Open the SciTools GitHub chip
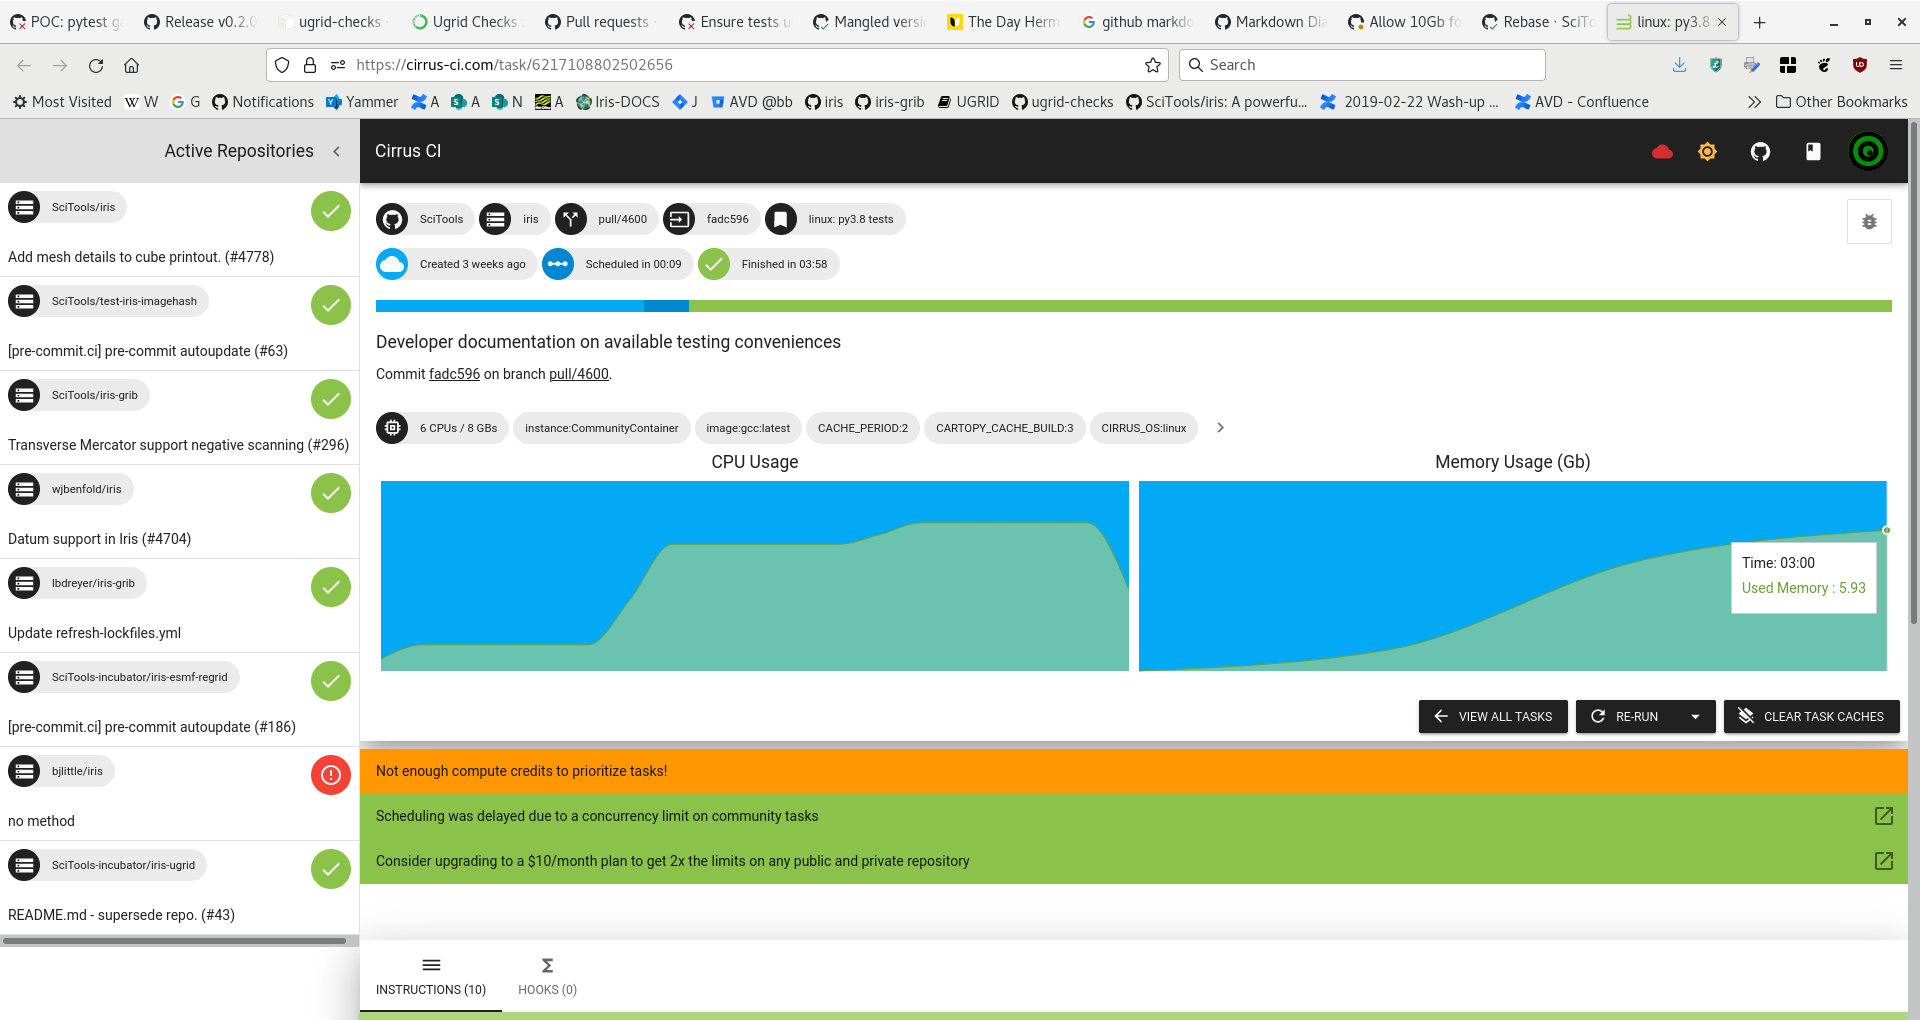The image size is (1920, 1020). (425, 219)
